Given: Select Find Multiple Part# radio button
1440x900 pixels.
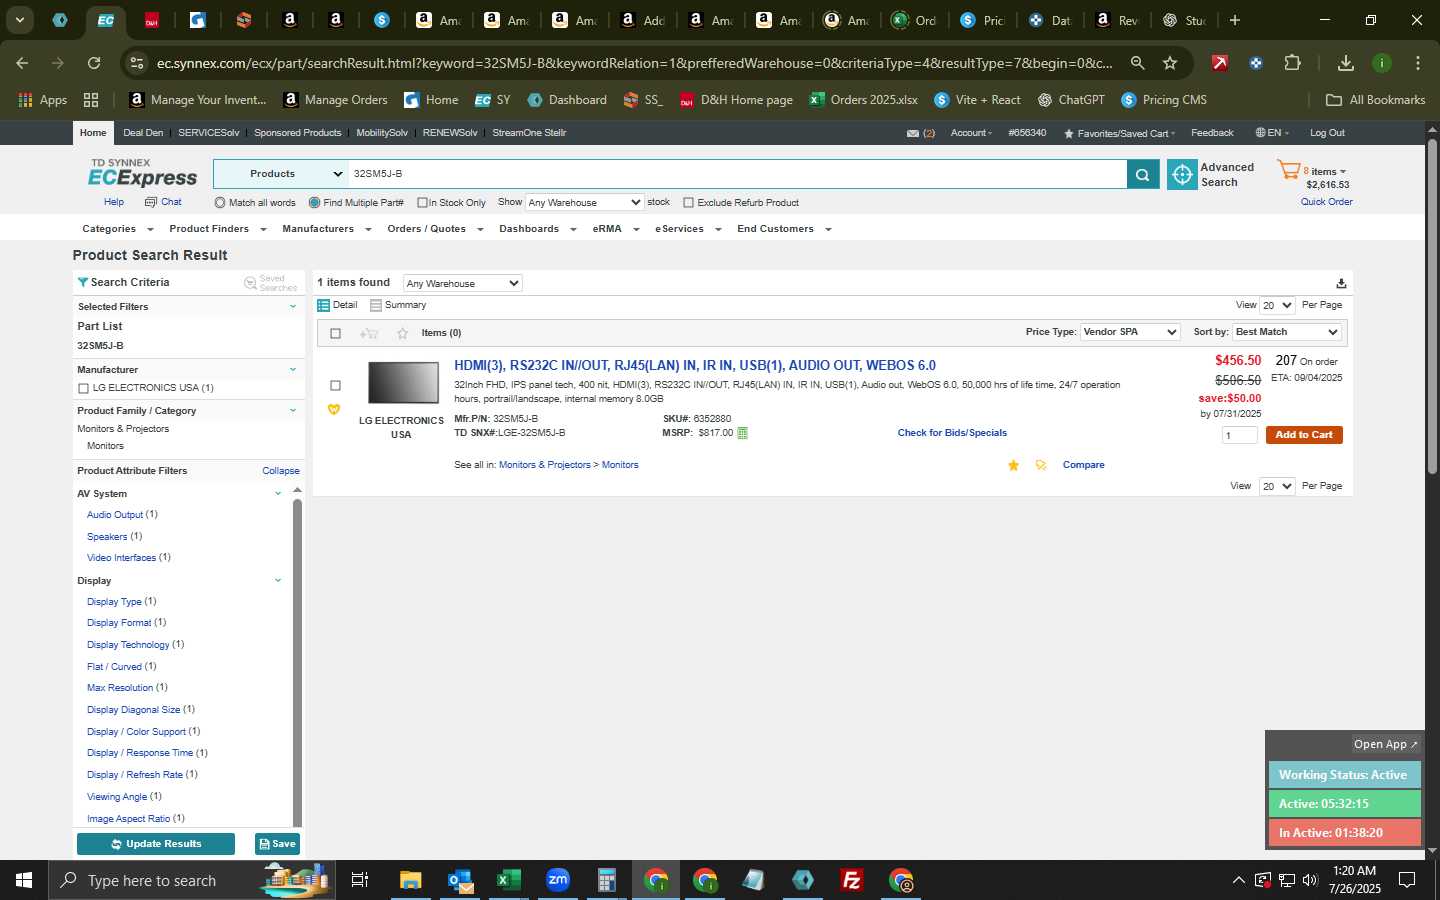Looking at the screenshot, I should tap(314, 203).
